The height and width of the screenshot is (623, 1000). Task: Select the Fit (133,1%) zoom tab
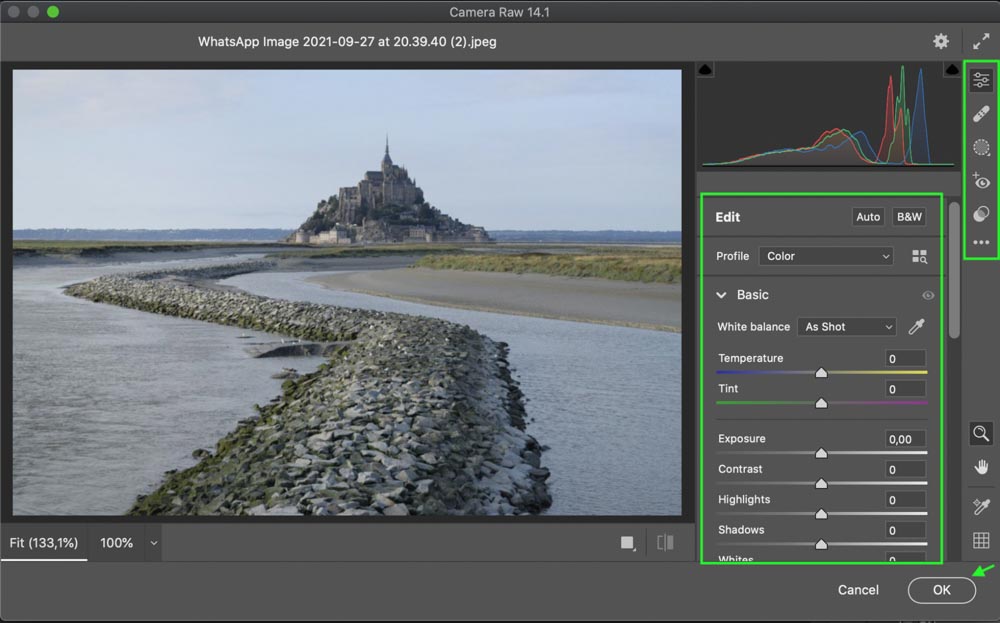[x=44, y=543]
